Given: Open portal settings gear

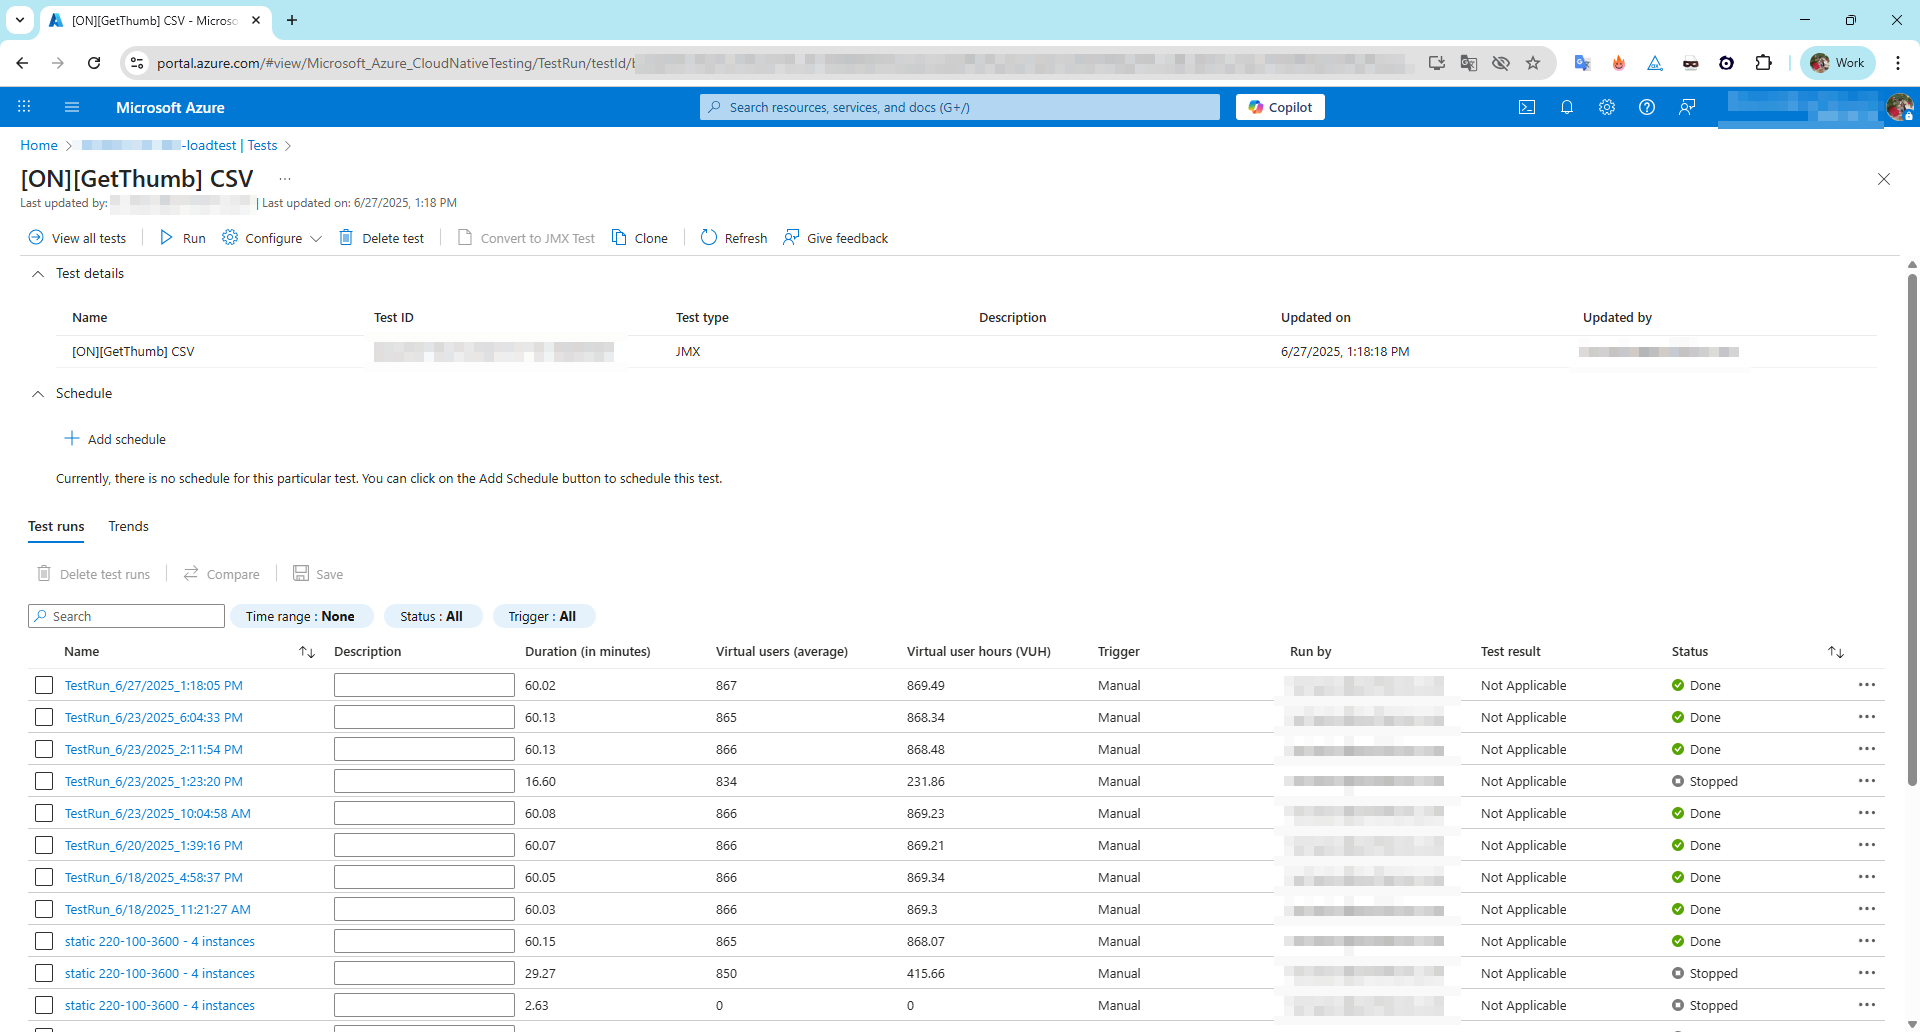Looking at the screenshot, I should pyautogui.click(x=1606, y=107).
